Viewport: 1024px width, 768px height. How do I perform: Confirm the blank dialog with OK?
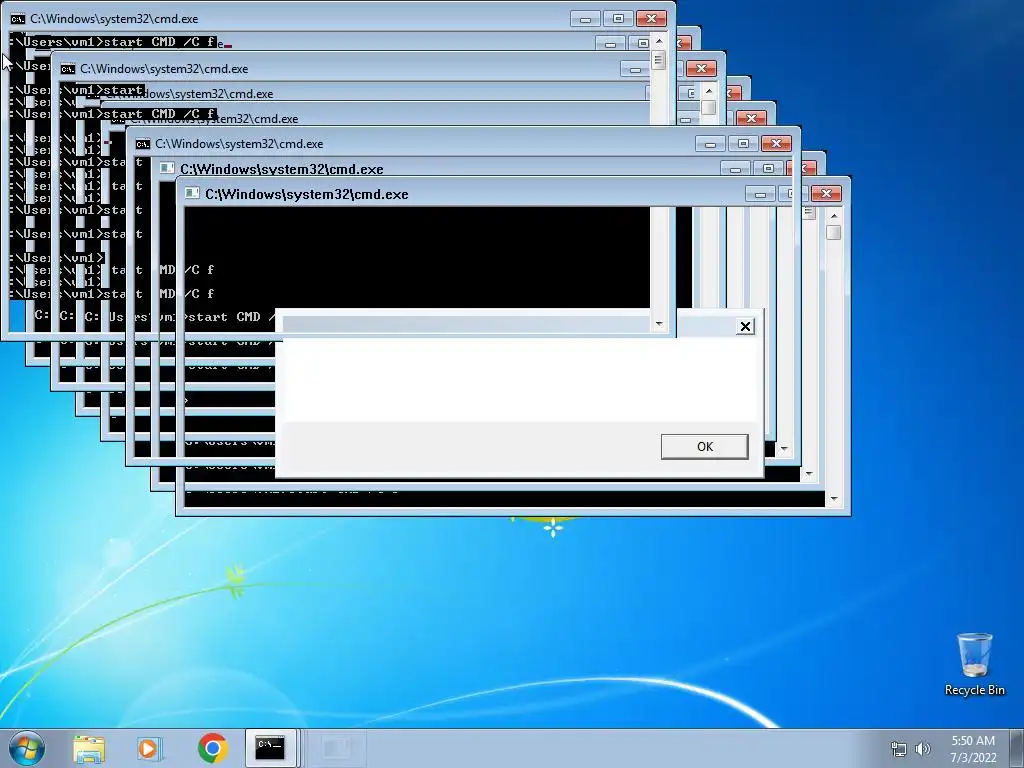pyautogui.click(x=705, y=447)
